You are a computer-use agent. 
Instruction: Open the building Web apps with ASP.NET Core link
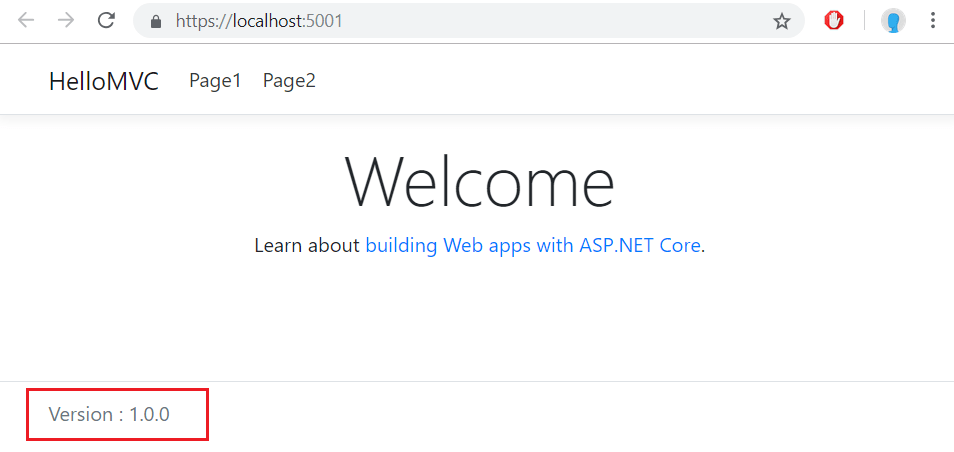[533, 246]
